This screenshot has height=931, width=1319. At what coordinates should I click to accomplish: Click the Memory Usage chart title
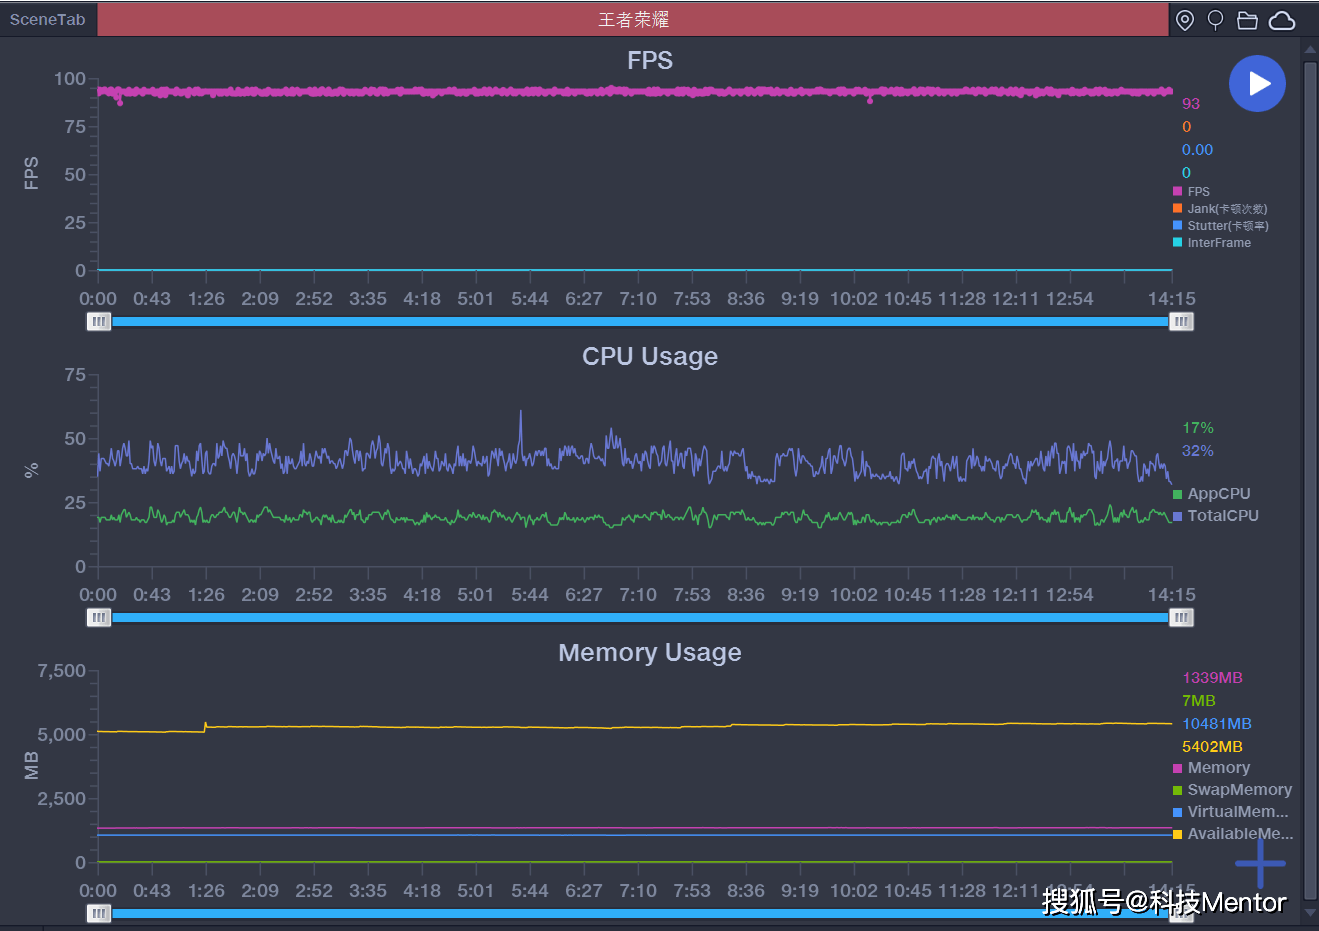click(x=650, y=652)
